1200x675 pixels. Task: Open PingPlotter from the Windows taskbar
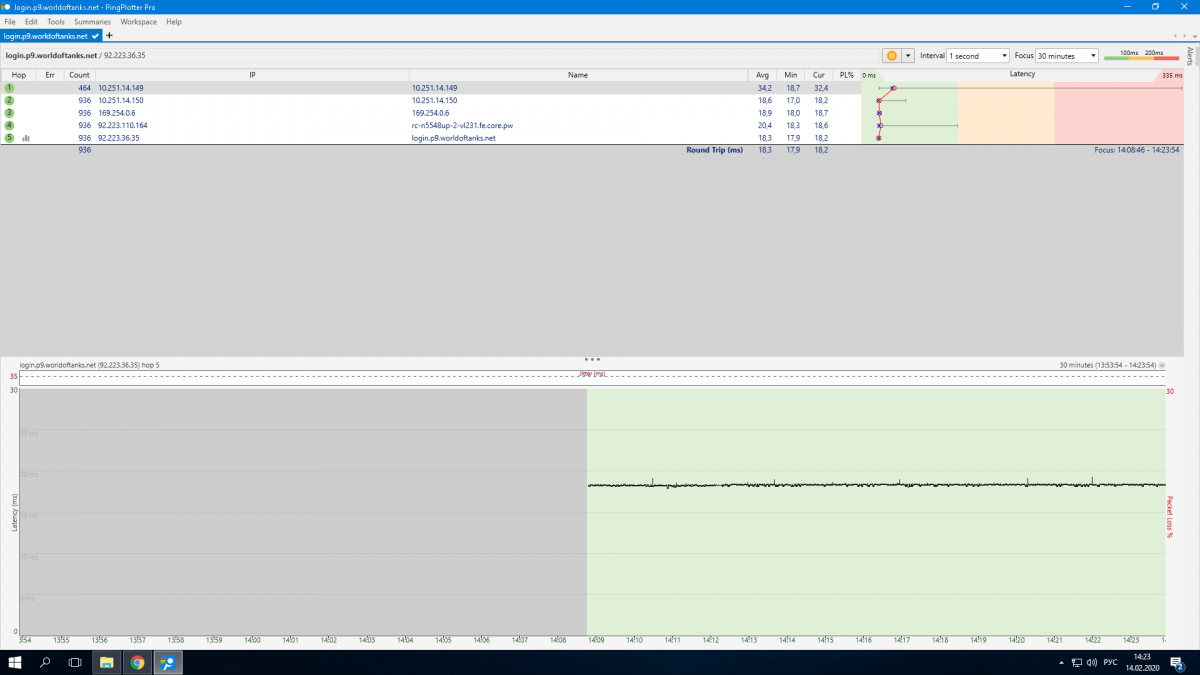click(x=169, y=662)
